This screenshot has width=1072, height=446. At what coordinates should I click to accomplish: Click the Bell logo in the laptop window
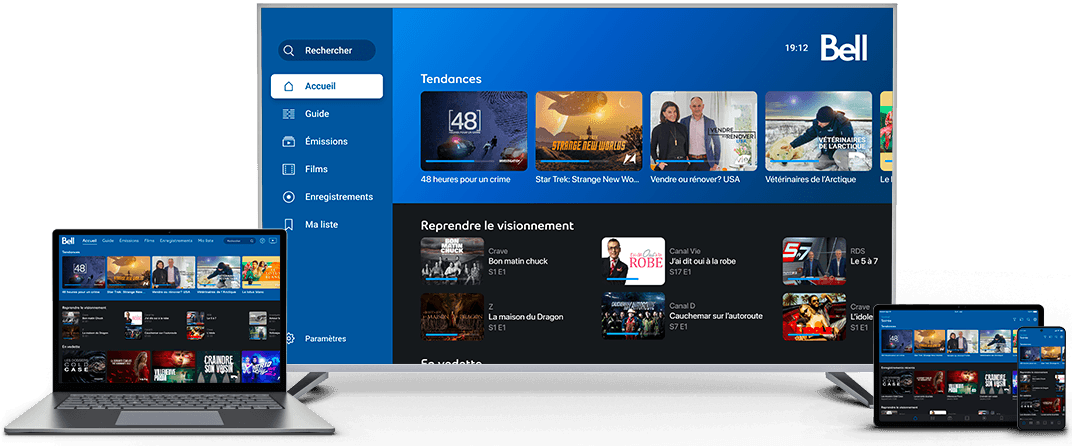[x=68, y=241]
